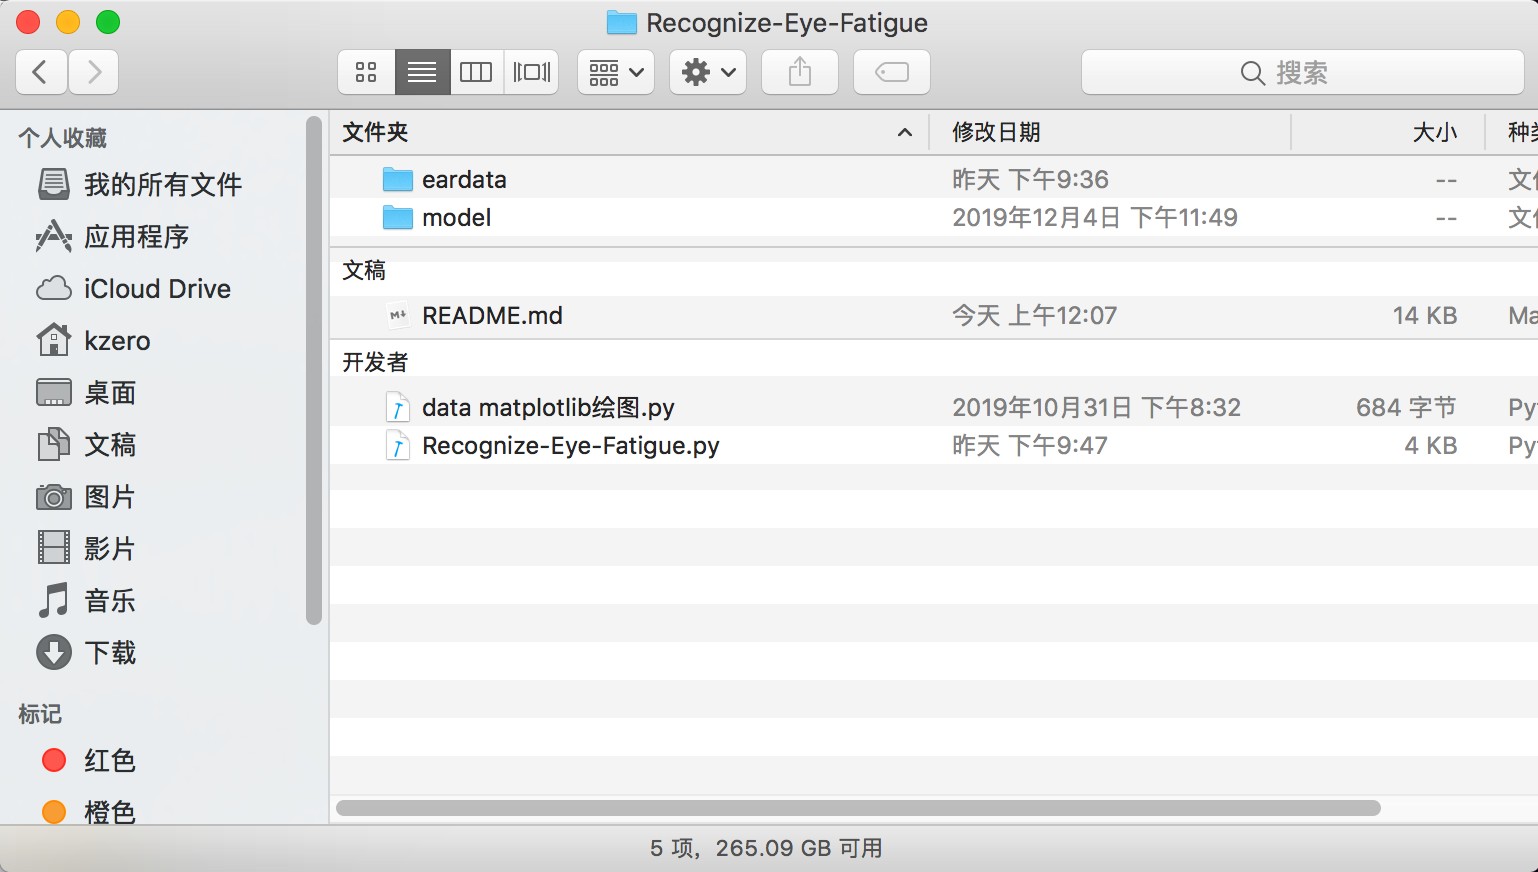Screen dimensions: 1538x872
Task: Select the eardata folder icon
Action: click(397, 180)
